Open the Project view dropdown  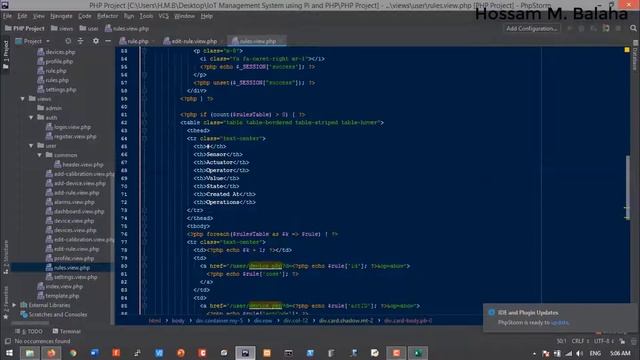(32, 41)
